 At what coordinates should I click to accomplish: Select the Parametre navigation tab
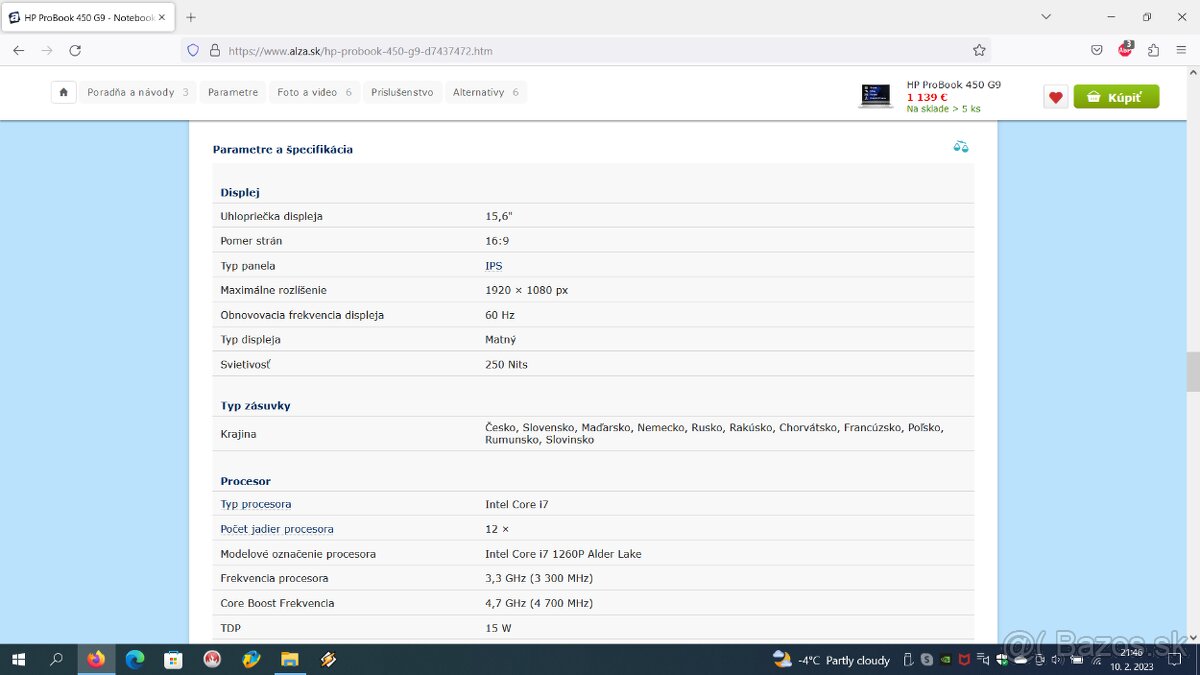pos(232,92)
